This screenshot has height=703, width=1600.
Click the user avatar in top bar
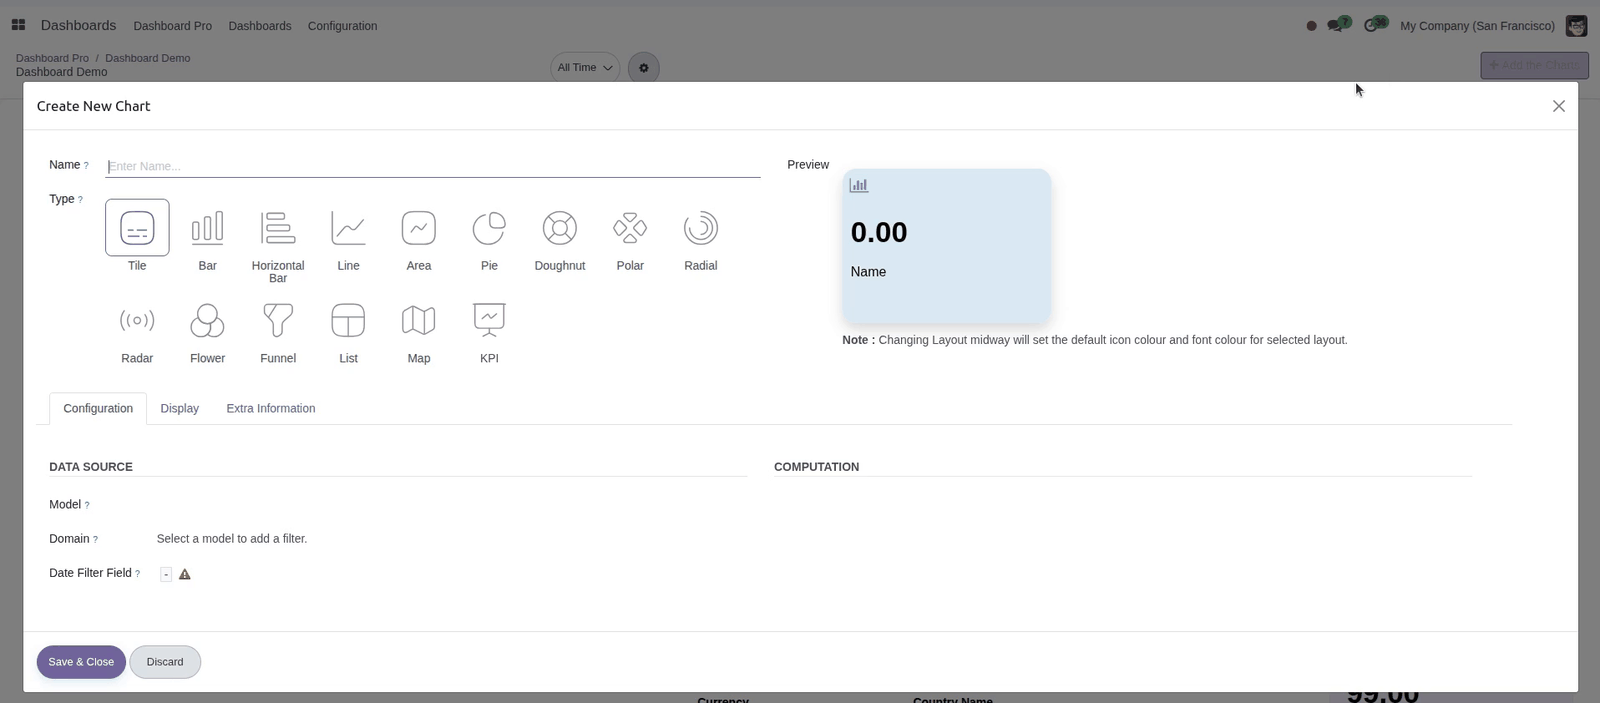click(x=1576, y=26)
